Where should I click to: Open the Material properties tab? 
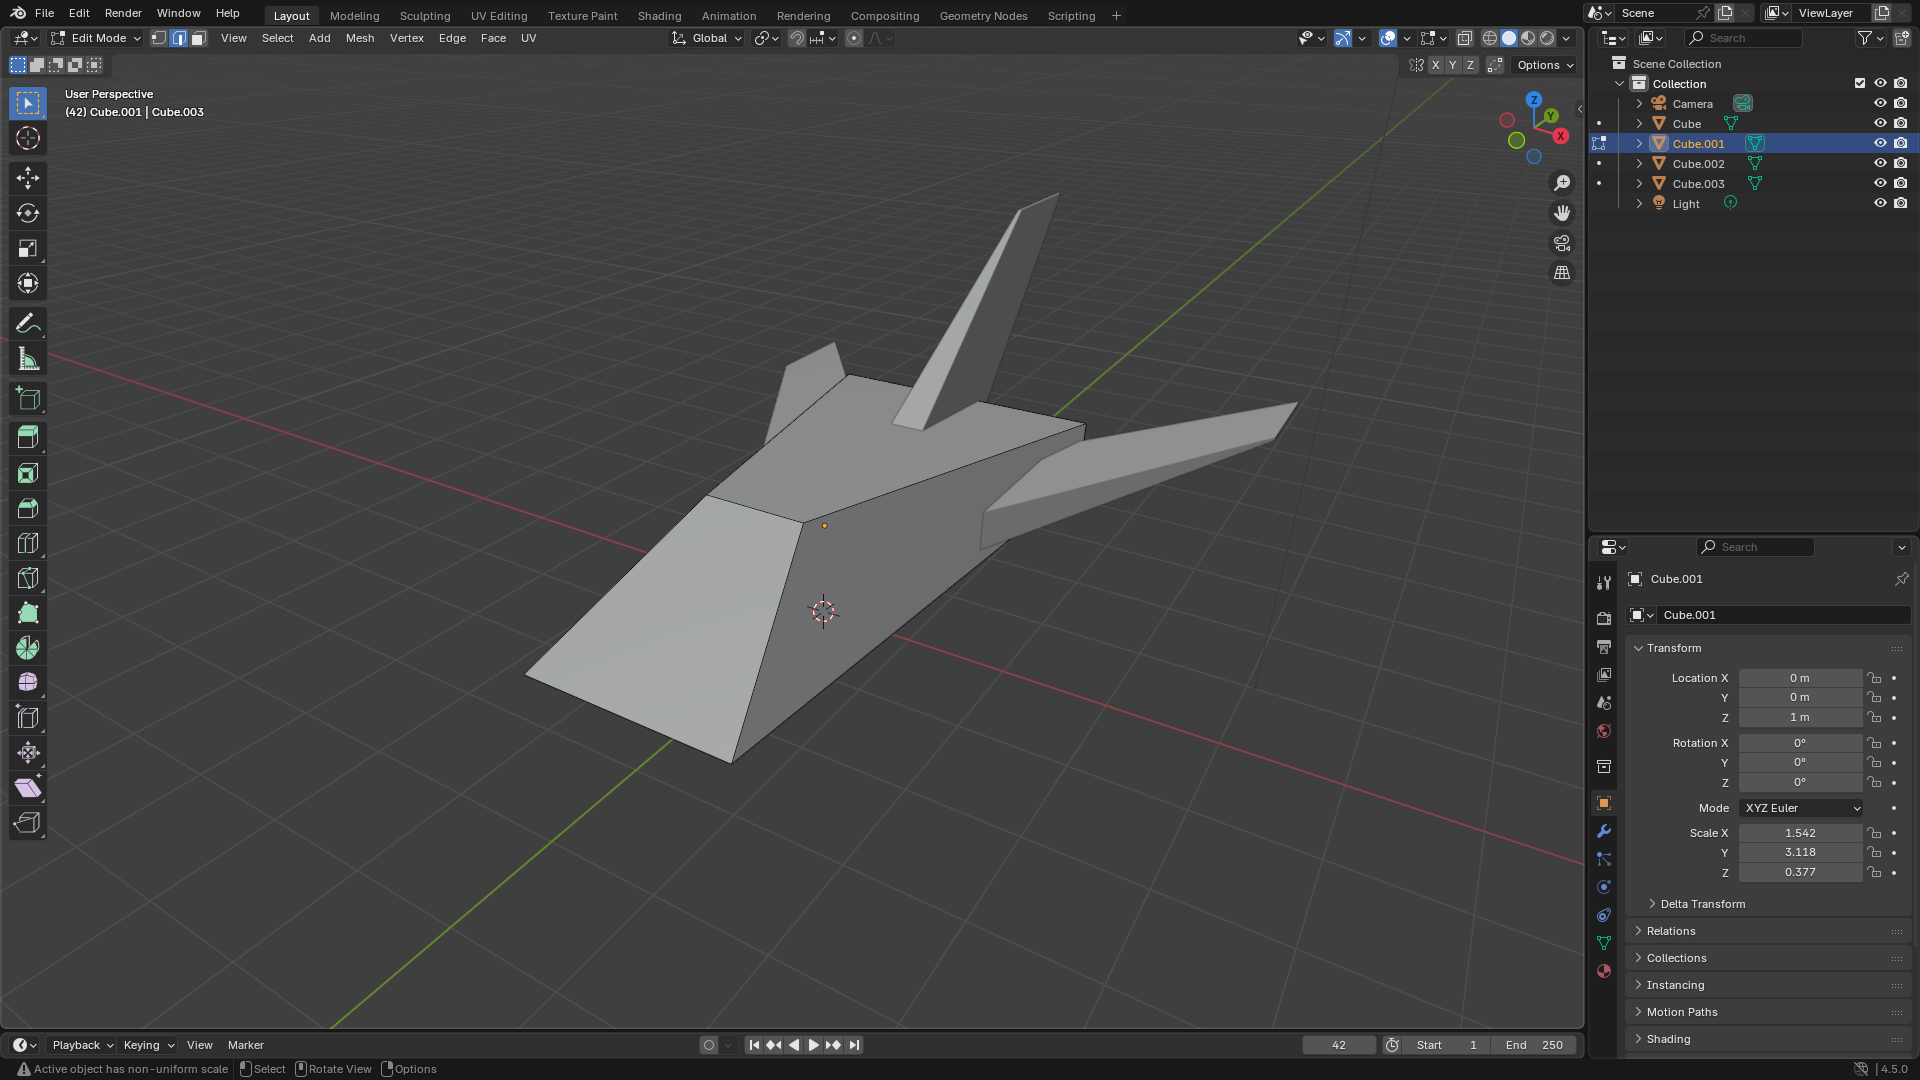[x=1604, y=971]
